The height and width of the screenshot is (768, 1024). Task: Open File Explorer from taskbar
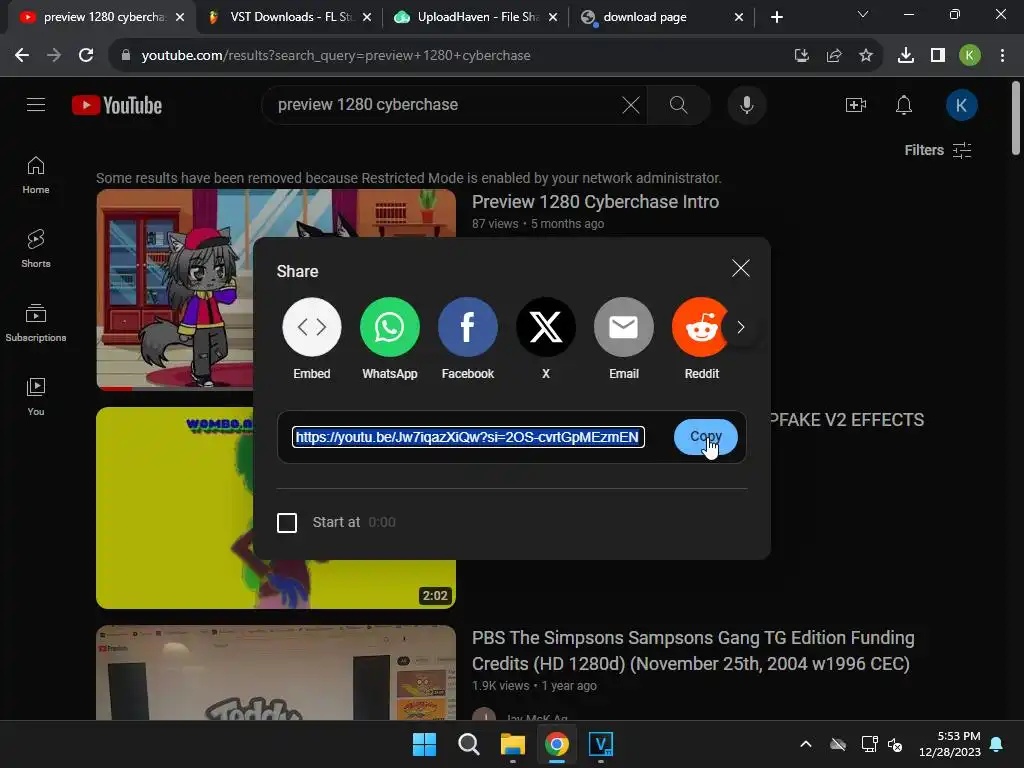click(x=513, y=744)
